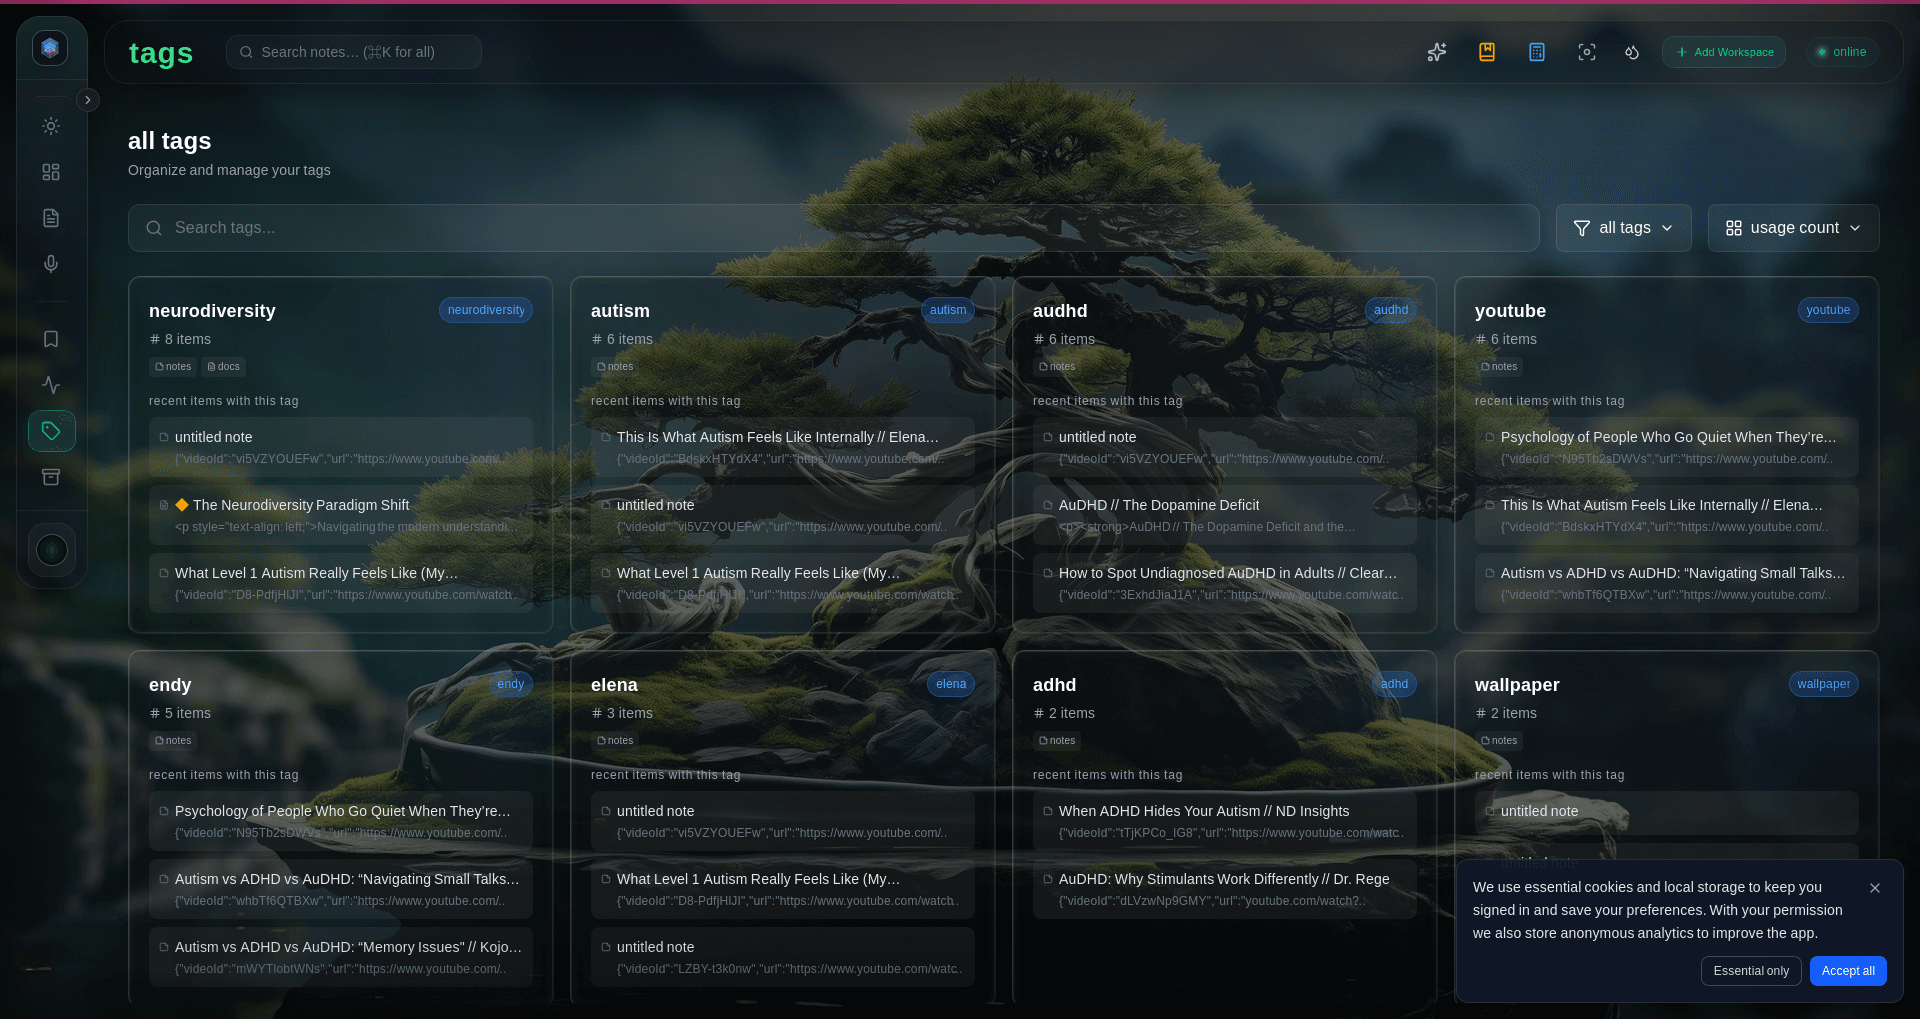This screenshot has height=1019, width=1920.
Task: Open the yellow notebook icon in header
Action: click(x=1487, y=52)
